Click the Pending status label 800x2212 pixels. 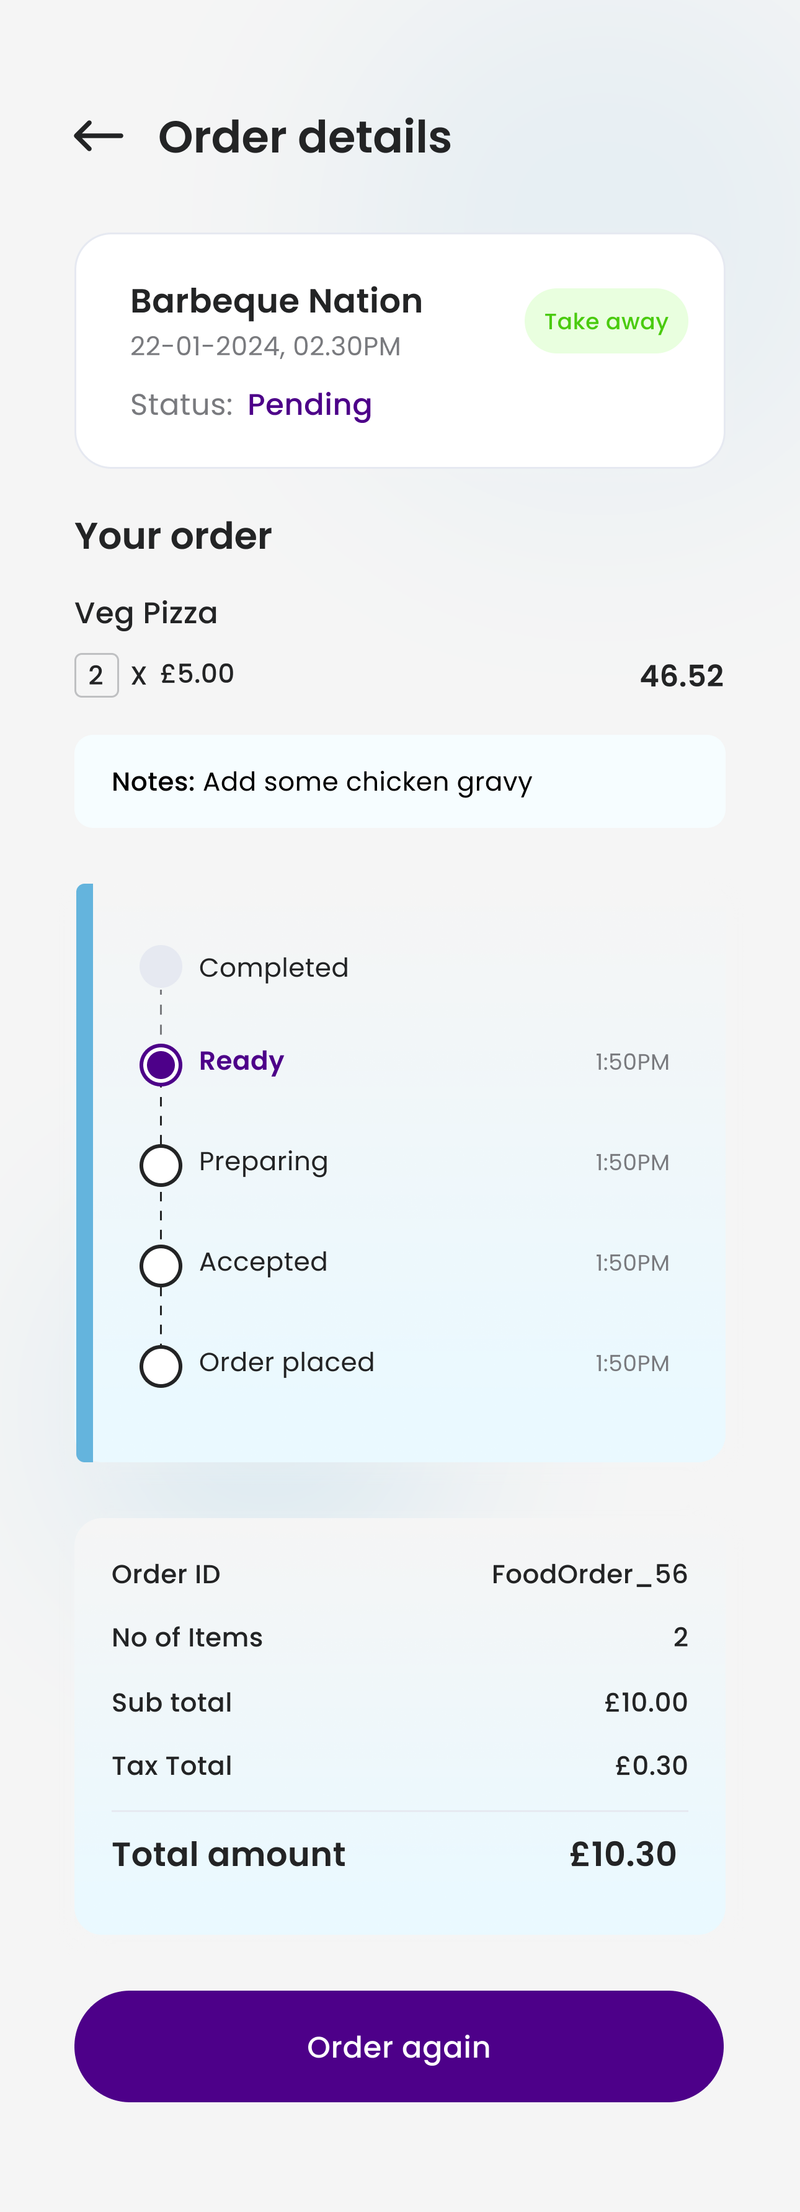(x=309, y=404)
